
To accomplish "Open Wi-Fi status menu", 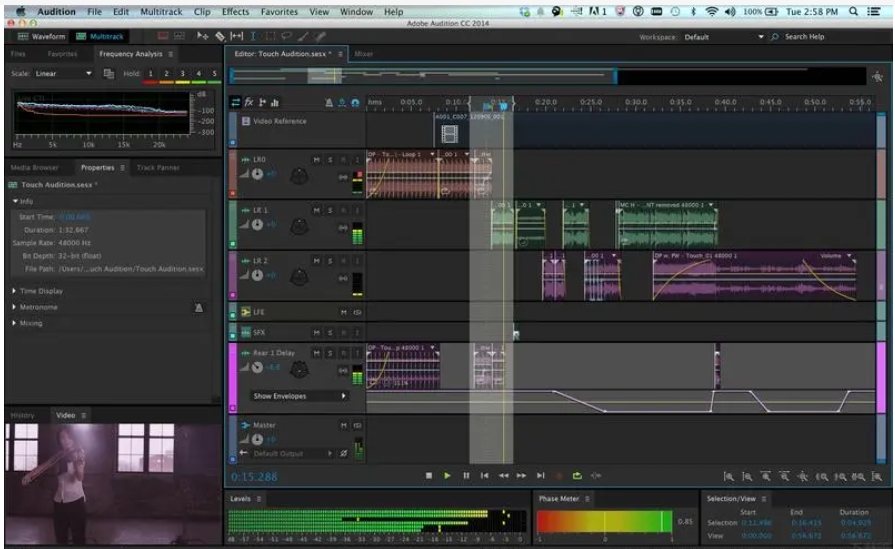I will (x=711, y=11).
